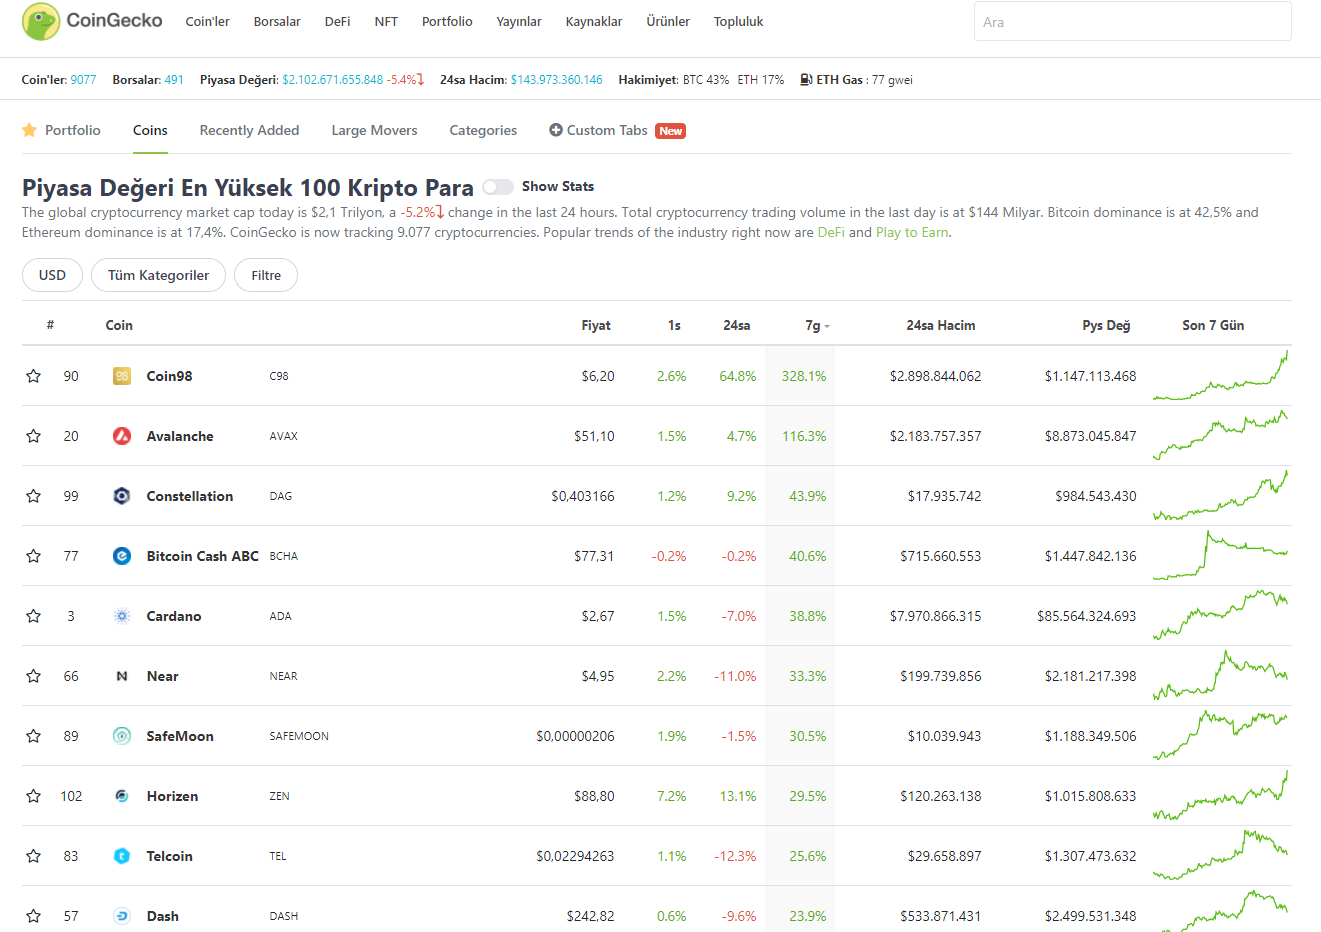
Task: Click the Telcoin logo icon
Action: click(x=122, y=856)
